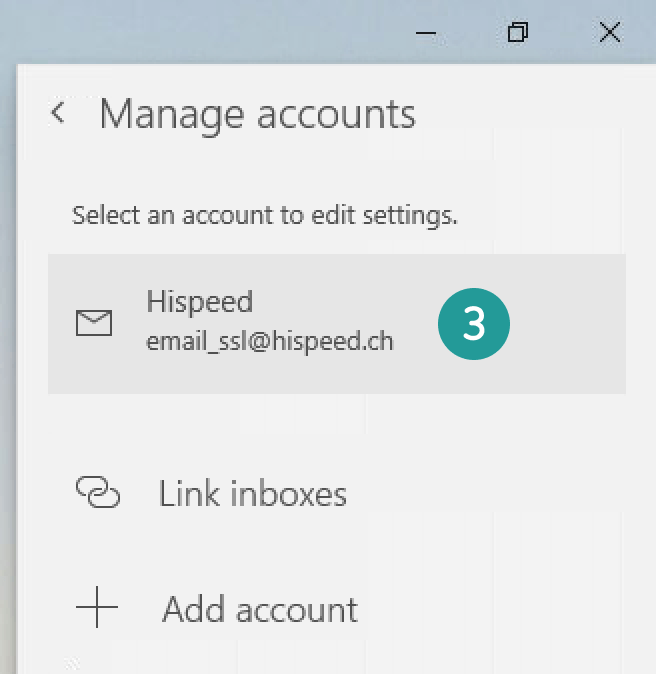Select the text 'Select an account to edit settings.'

[264, 216]
